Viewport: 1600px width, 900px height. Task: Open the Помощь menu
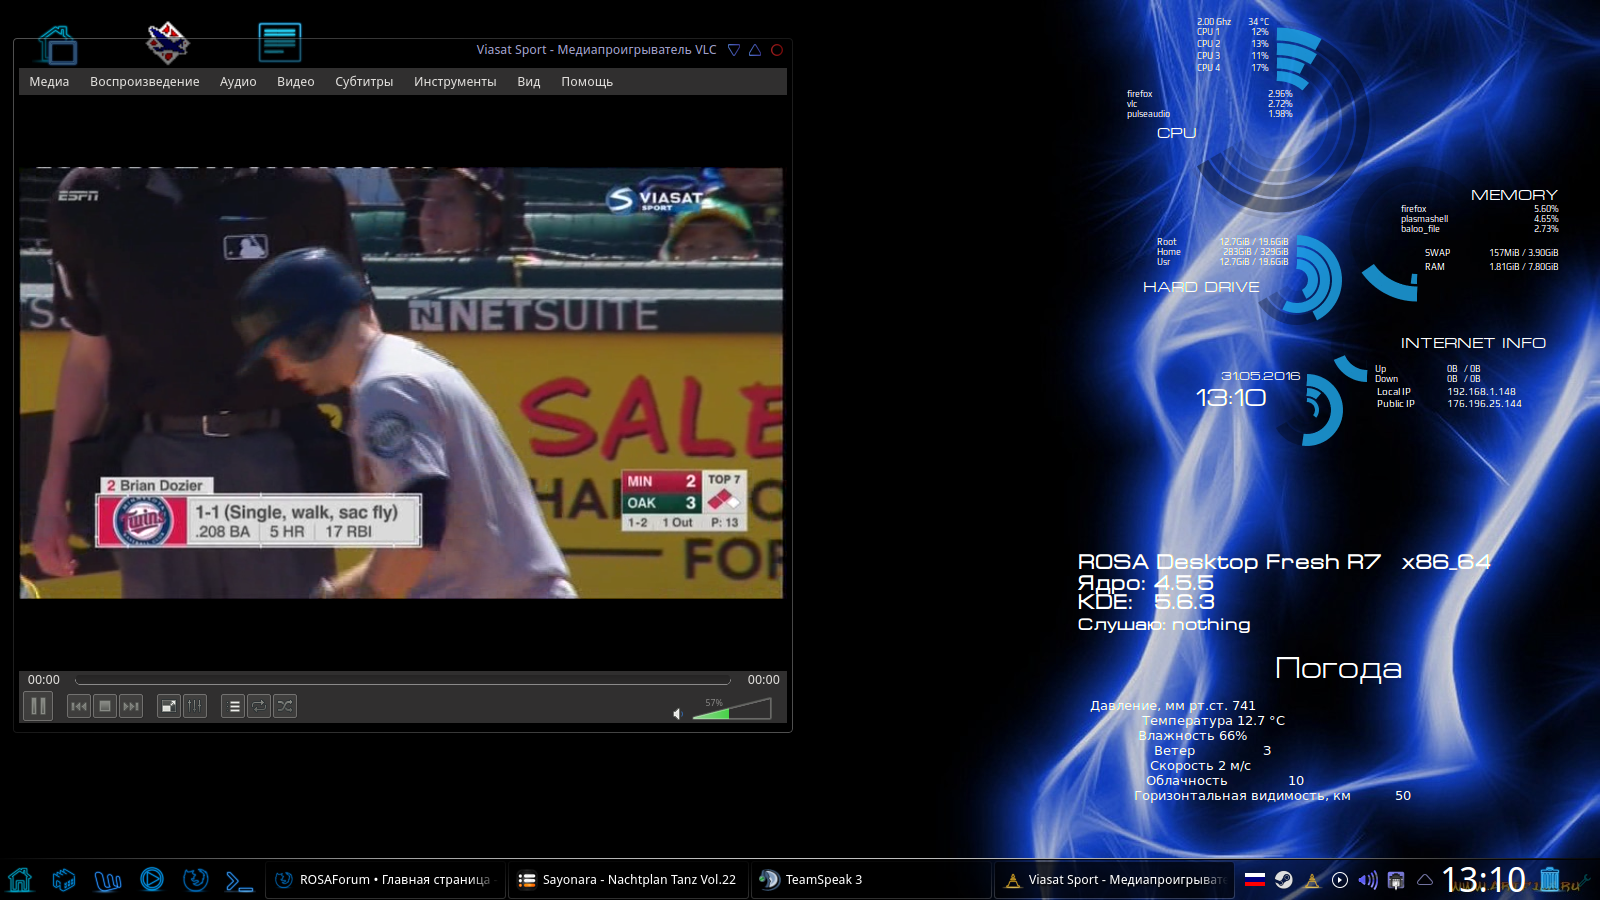[587, 82]
